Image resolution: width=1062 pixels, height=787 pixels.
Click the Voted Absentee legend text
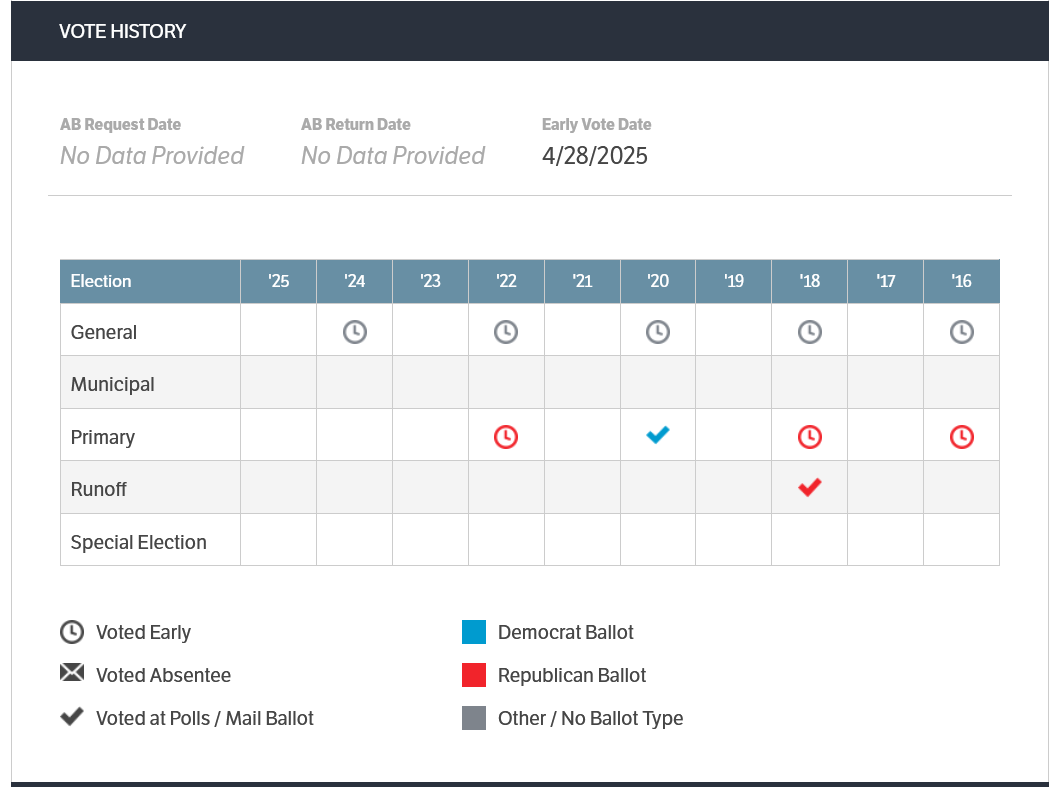163,675
